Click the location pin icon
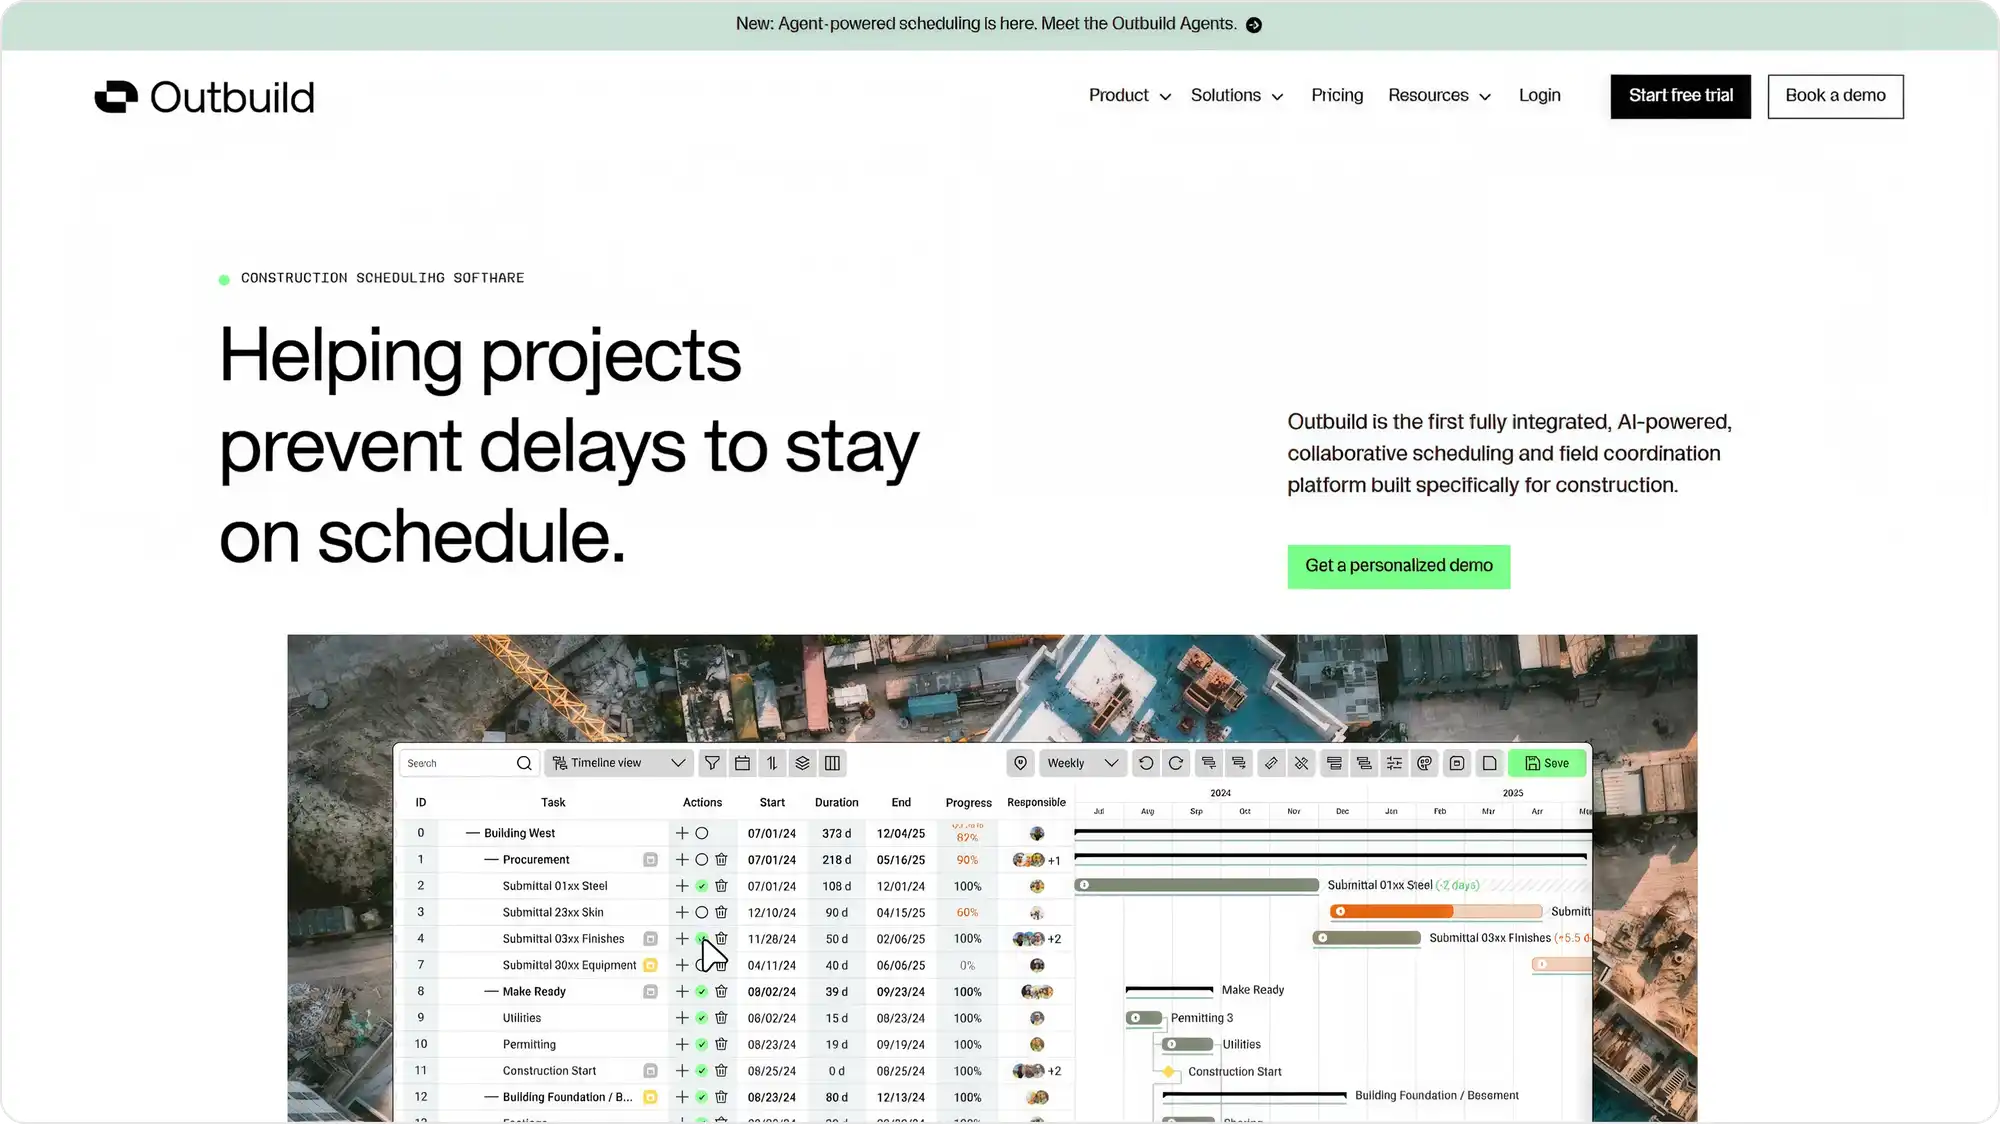 [x=1020, y=763]
